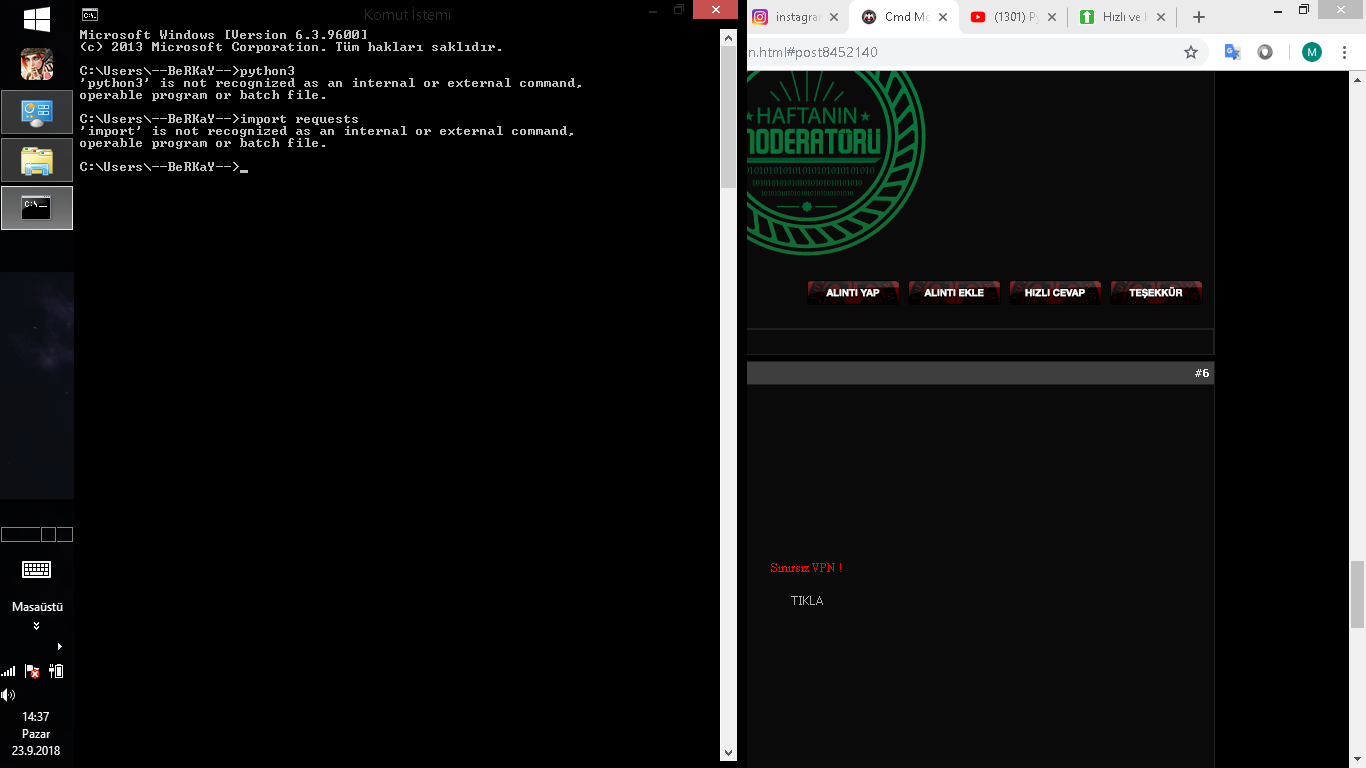Open the Google Translate extension icon
Screen dimensions: 1366x768
click(1232, 52)
